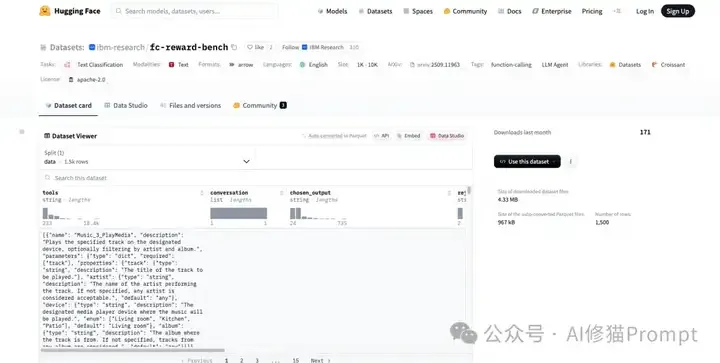
Task: Select the Datasets library tag
Action: coord(625,65)
